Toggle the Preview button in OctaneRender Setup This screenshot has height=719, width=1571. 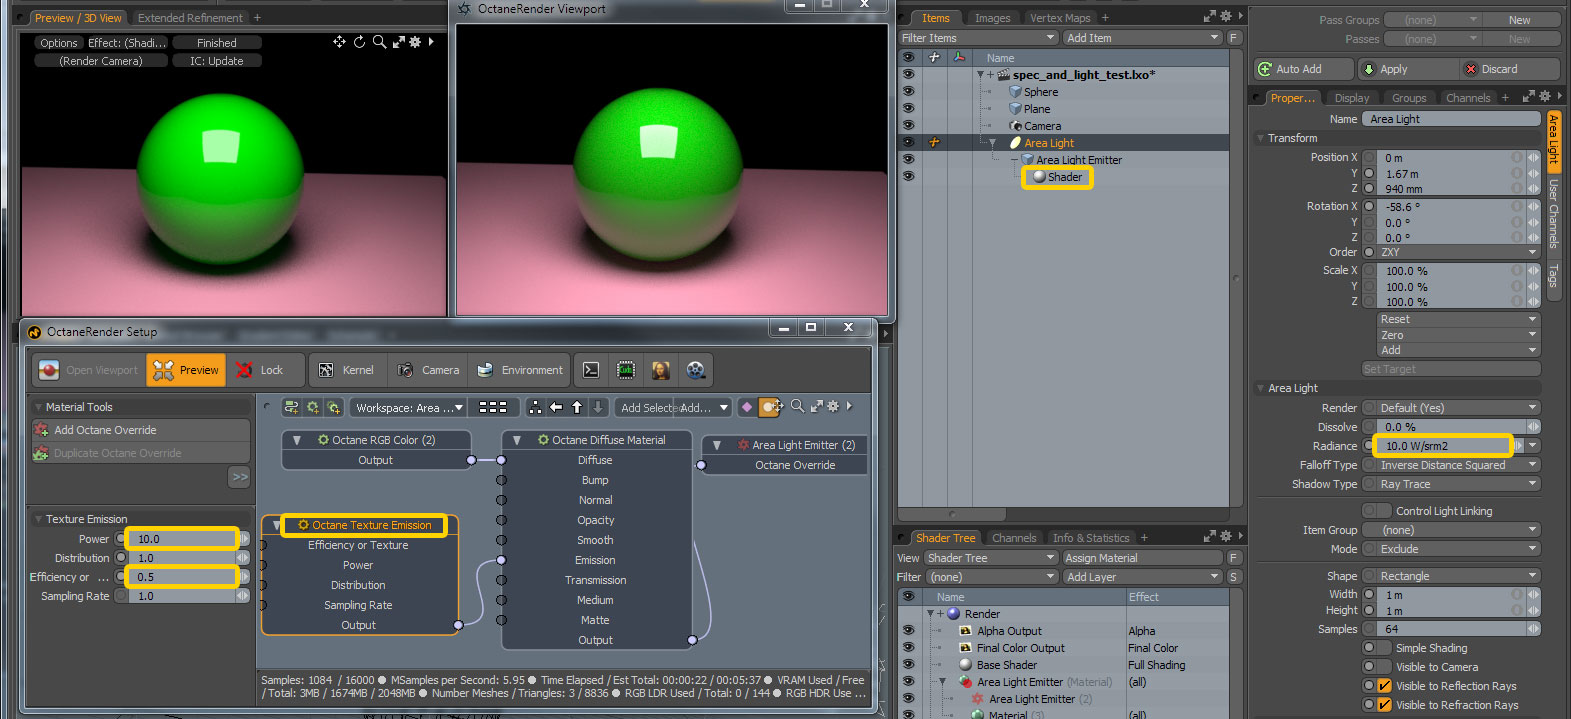(186, 370)
